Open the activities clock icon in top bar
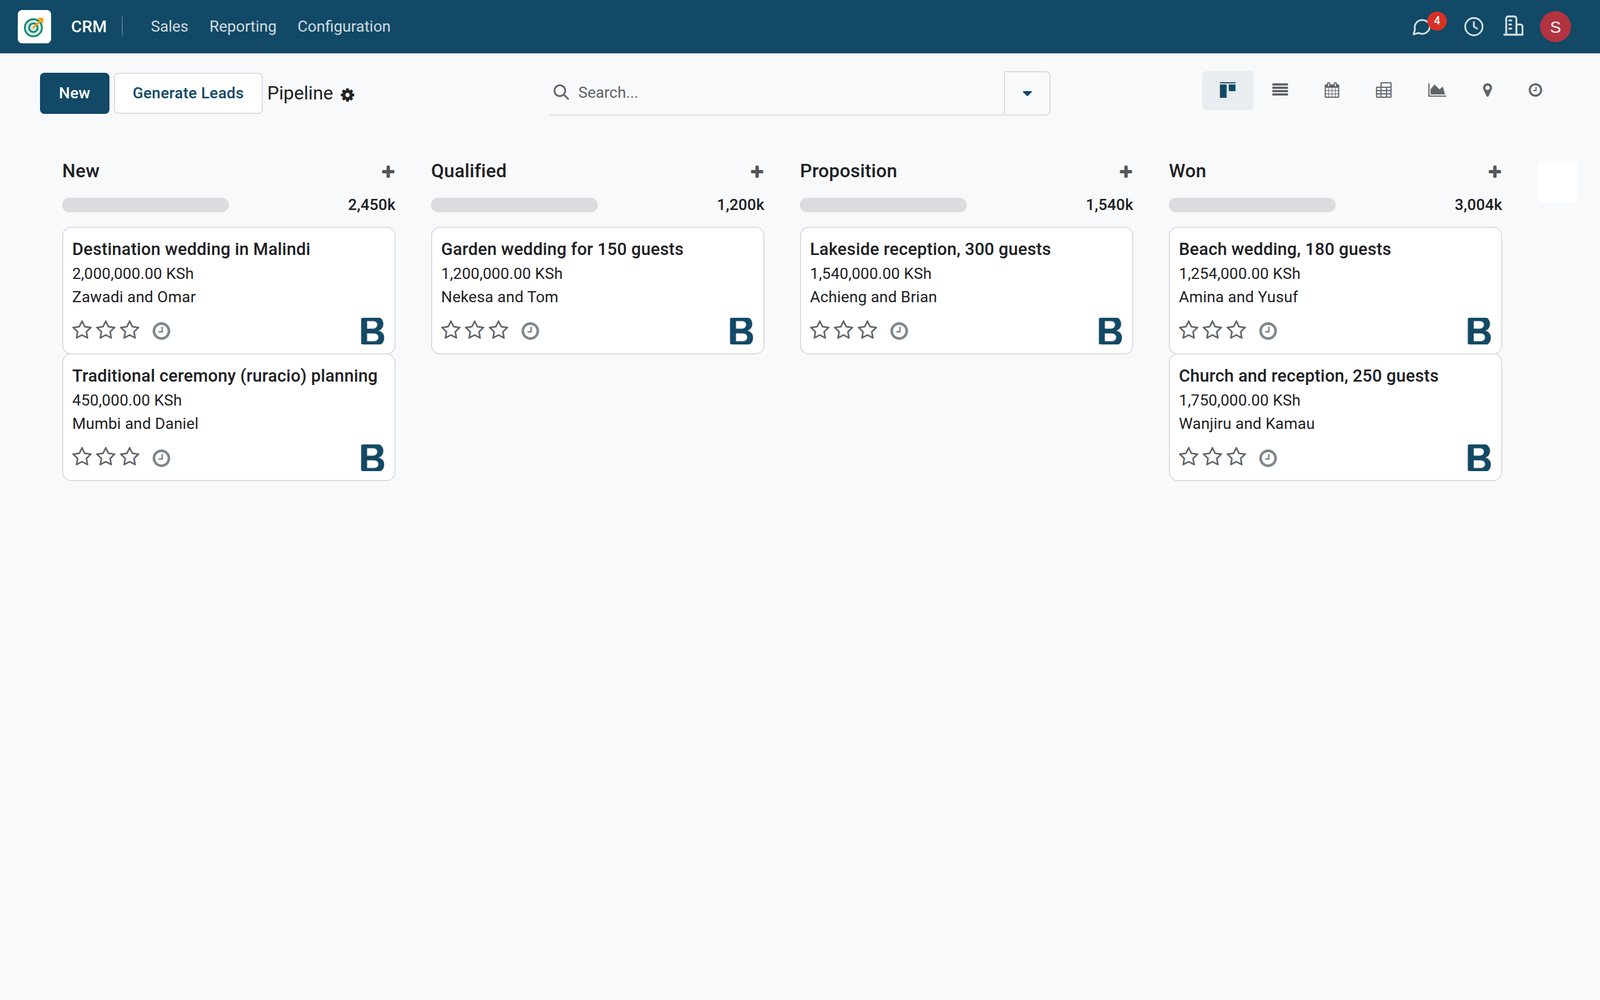 [1474, 27]
